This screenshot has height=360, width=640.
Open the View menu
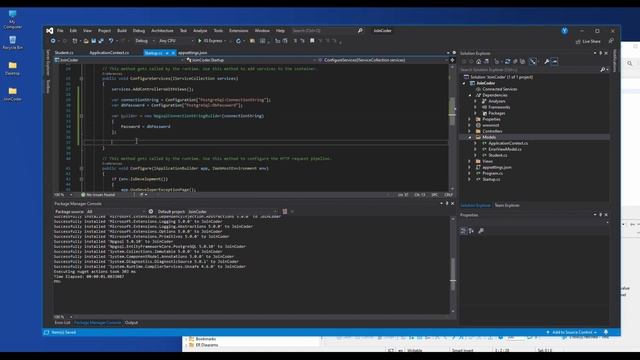point(87,31)
